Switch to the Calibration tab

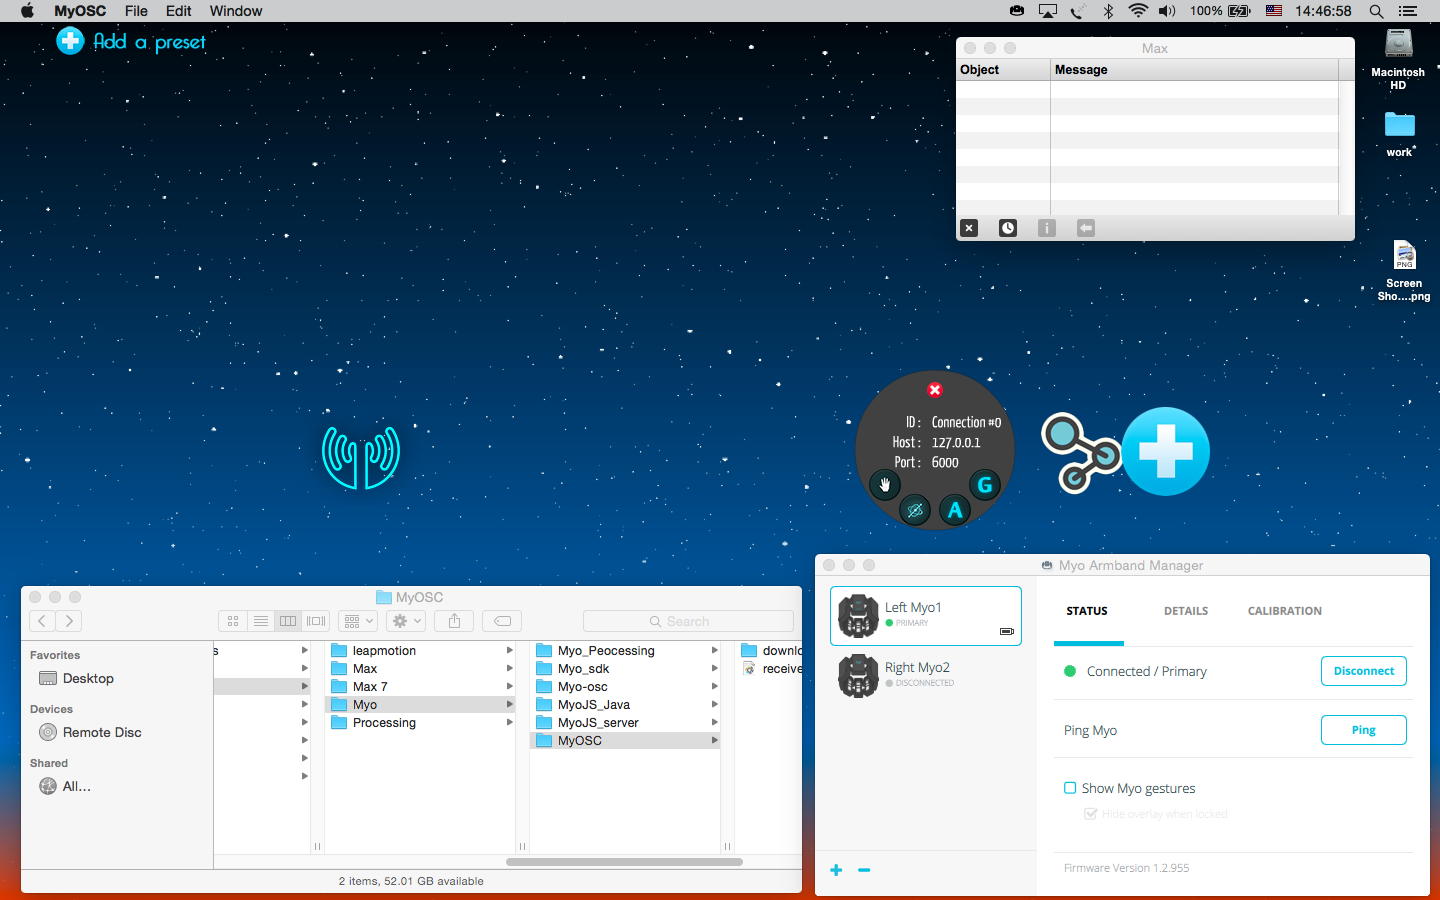[1285, 611]
